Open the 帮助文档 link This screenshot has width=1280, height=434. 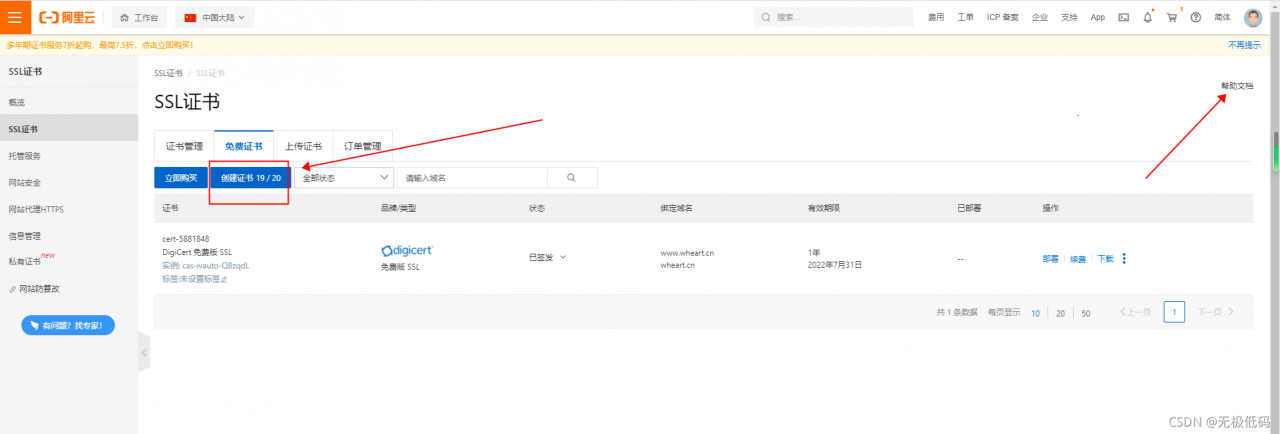click(1237, 86)
